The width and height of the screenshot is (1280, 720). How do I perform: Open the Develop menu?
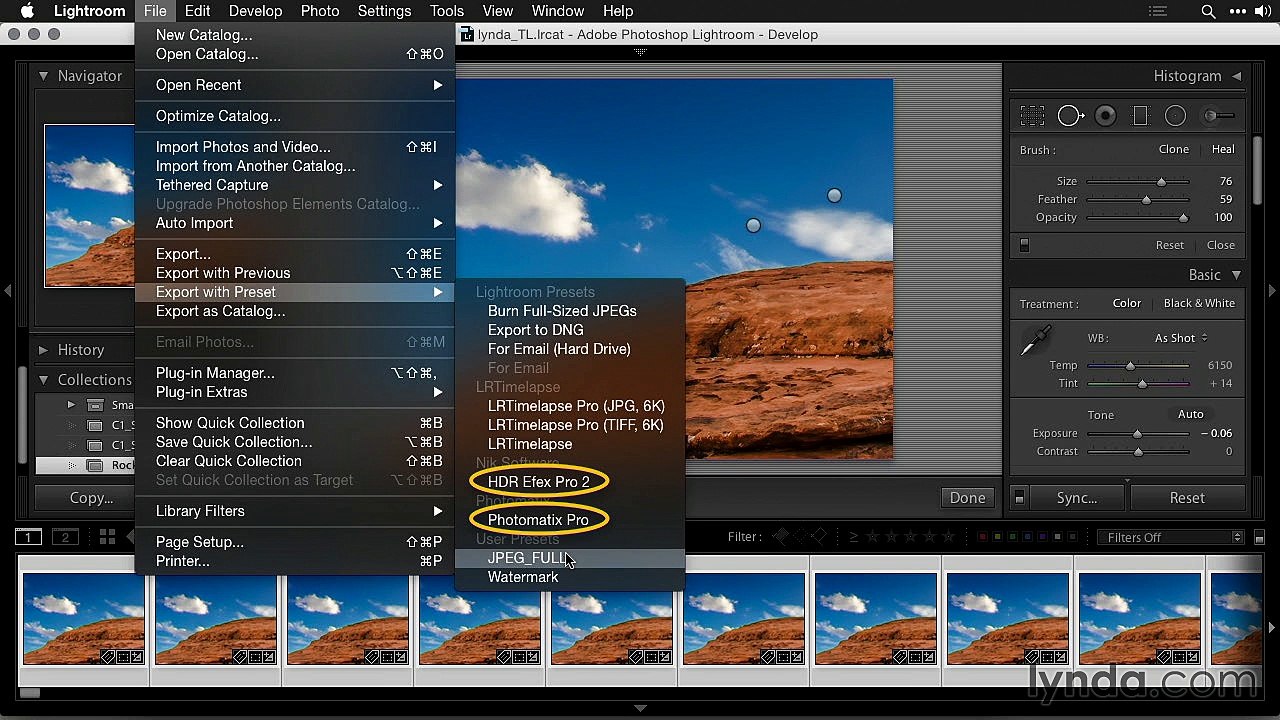pyautogui.click(x=255, y=11)
